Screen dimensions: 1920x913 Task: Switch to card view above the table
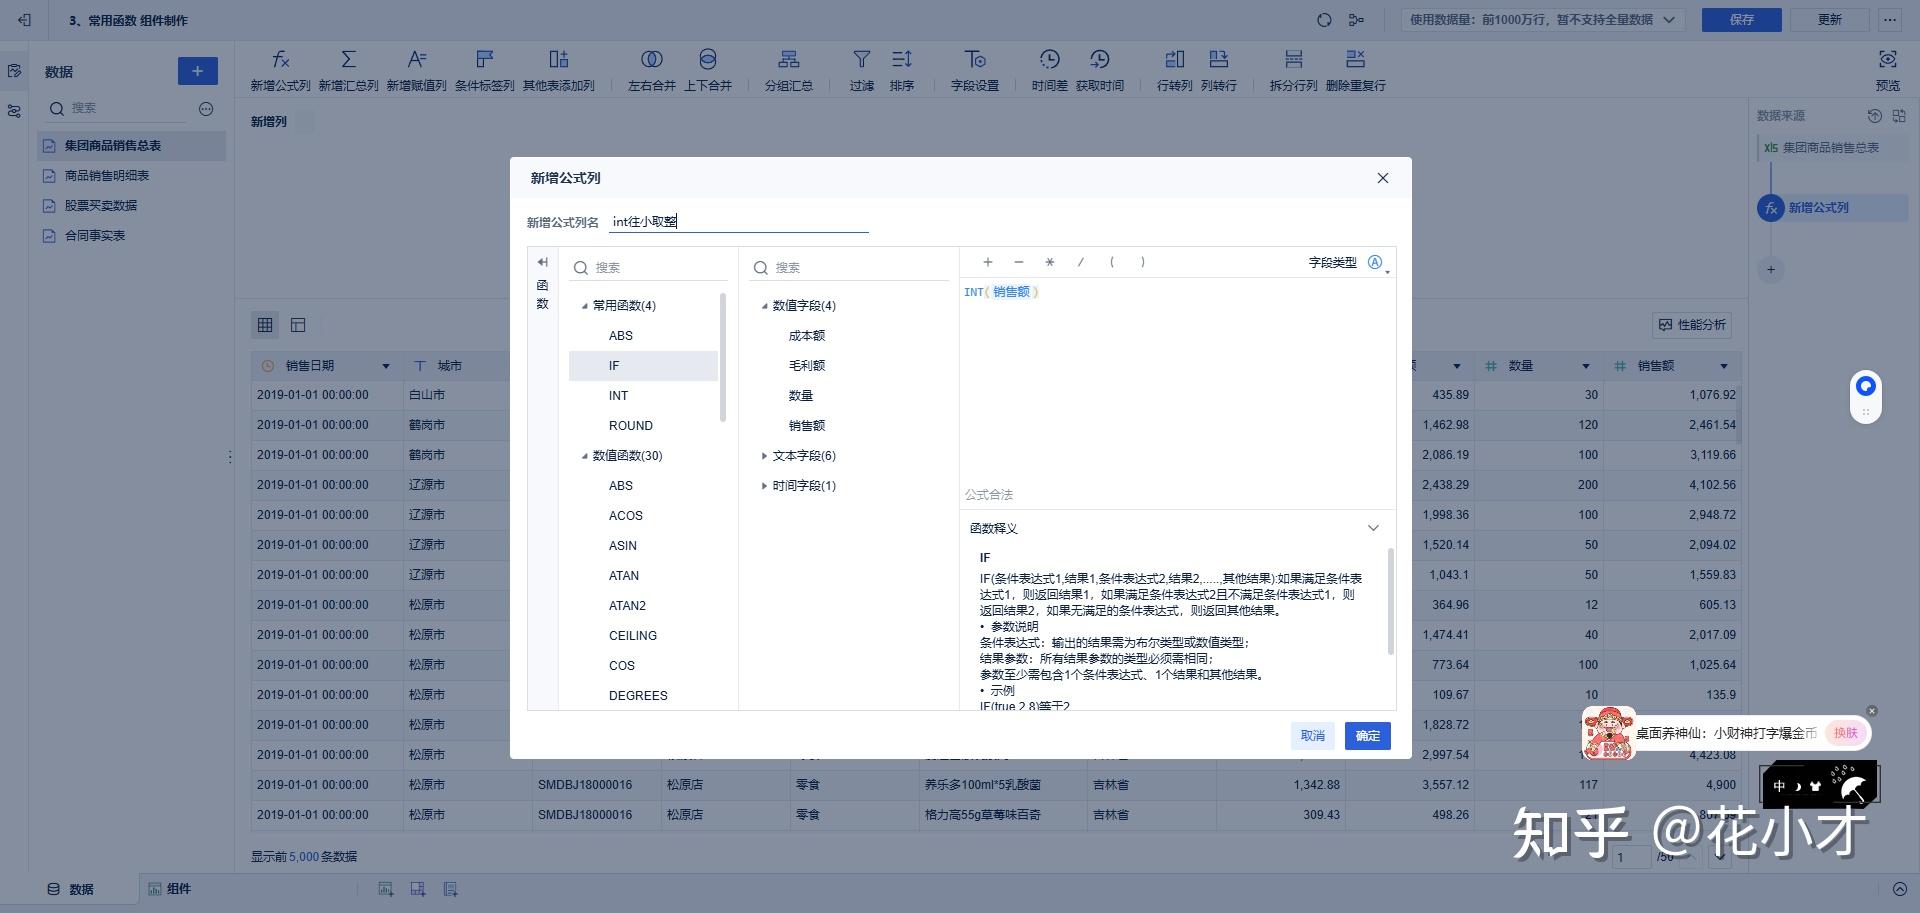click(x=297, y=325)
